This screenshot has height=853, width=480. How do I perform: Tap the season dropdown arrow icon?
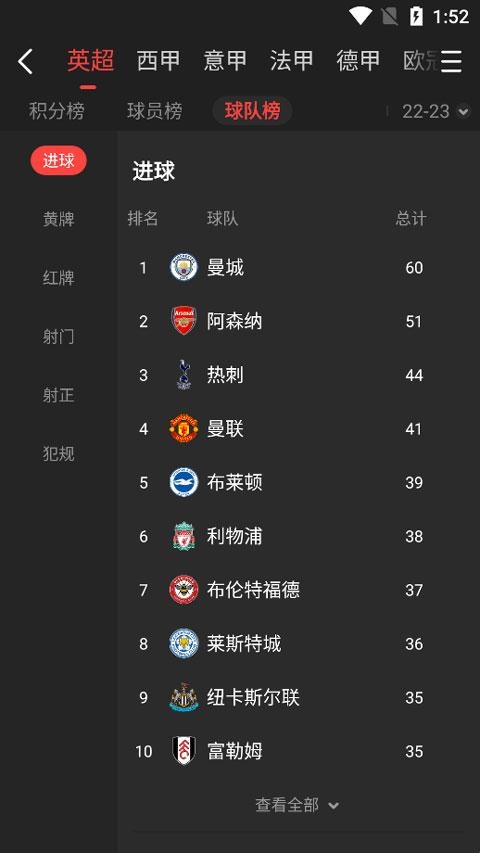[463, 112]
